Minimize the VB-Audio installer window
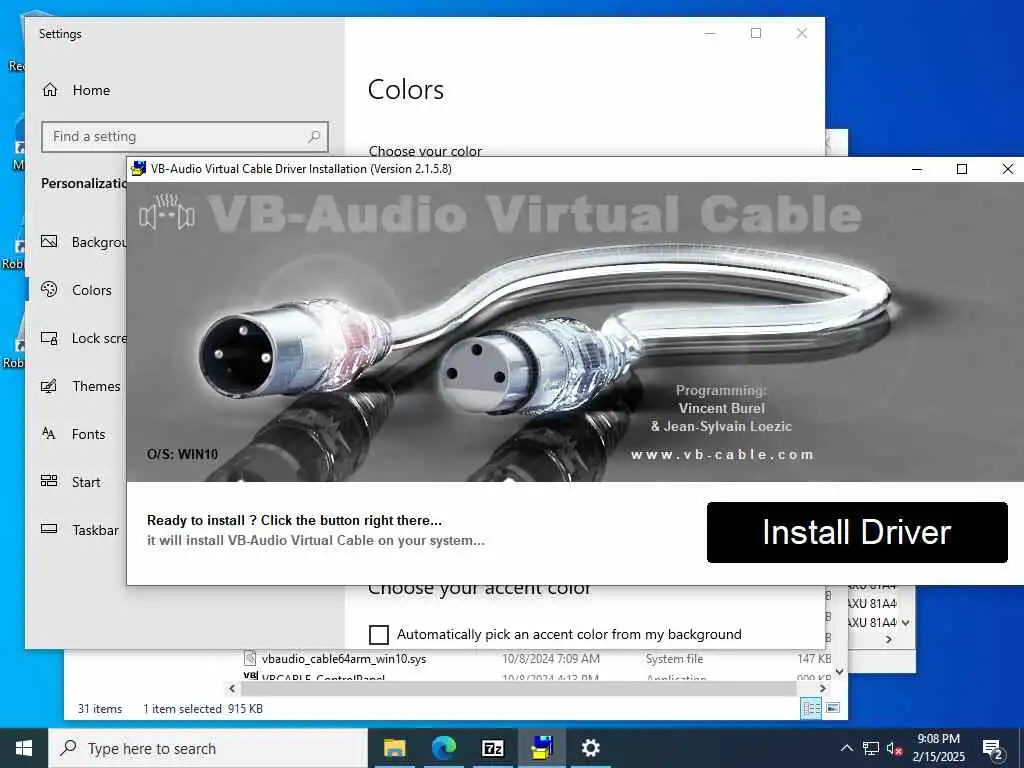This screenshot has height=768, width=1024. click(917, 169)
